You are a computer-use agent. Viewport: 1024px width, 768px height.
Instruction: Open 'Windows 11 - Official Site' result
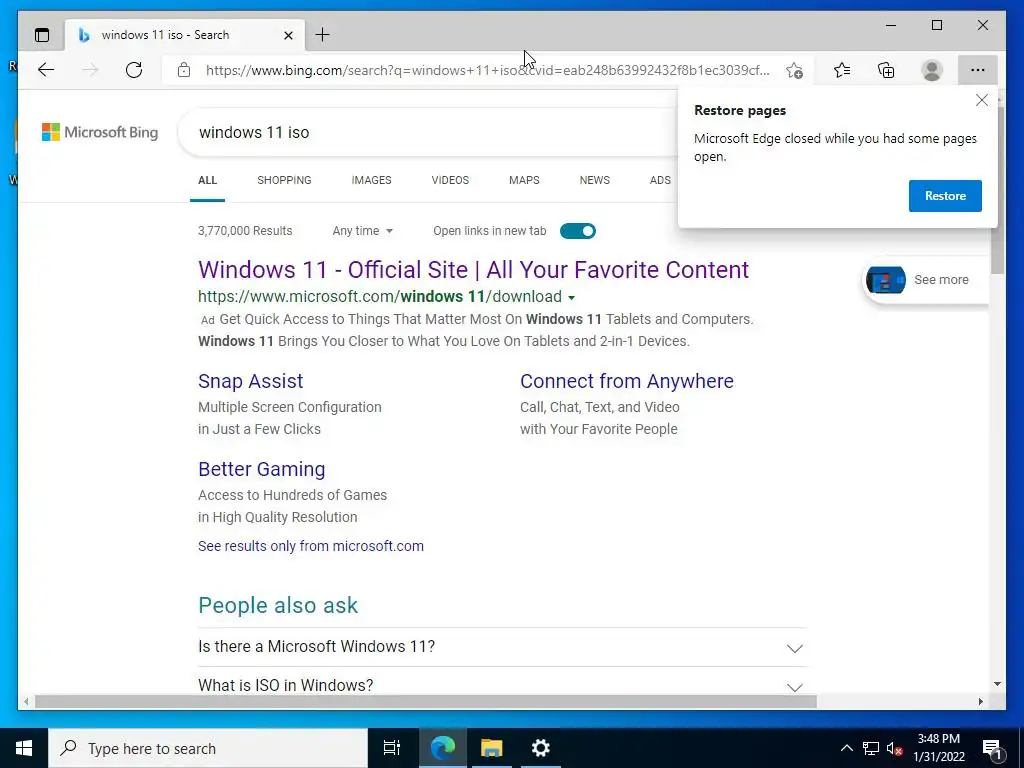point(473,270)
